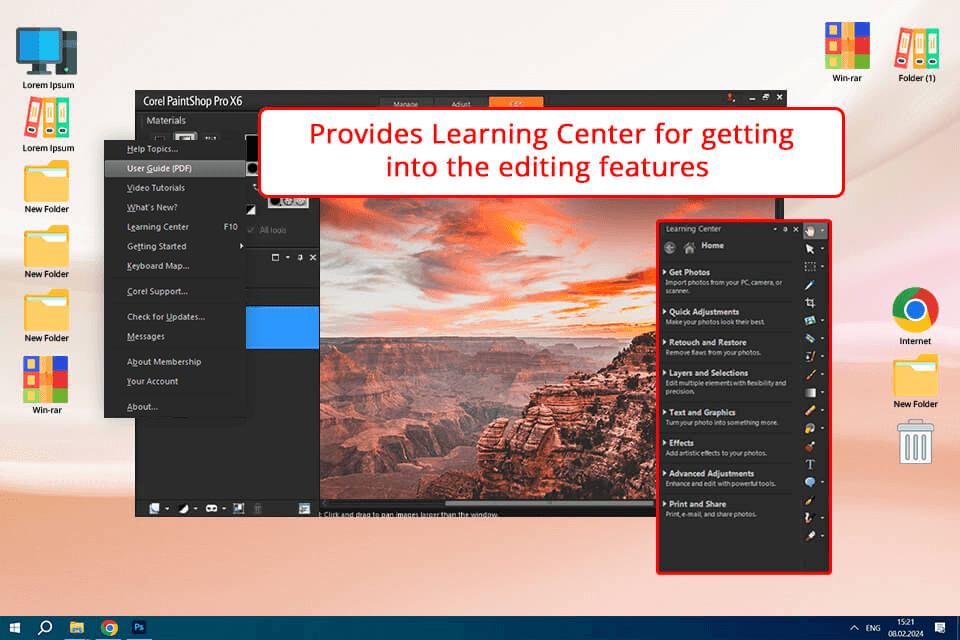This screenshot has width=960, height=640.
Task: Open Help Topics menu entry
Action: 175,149
